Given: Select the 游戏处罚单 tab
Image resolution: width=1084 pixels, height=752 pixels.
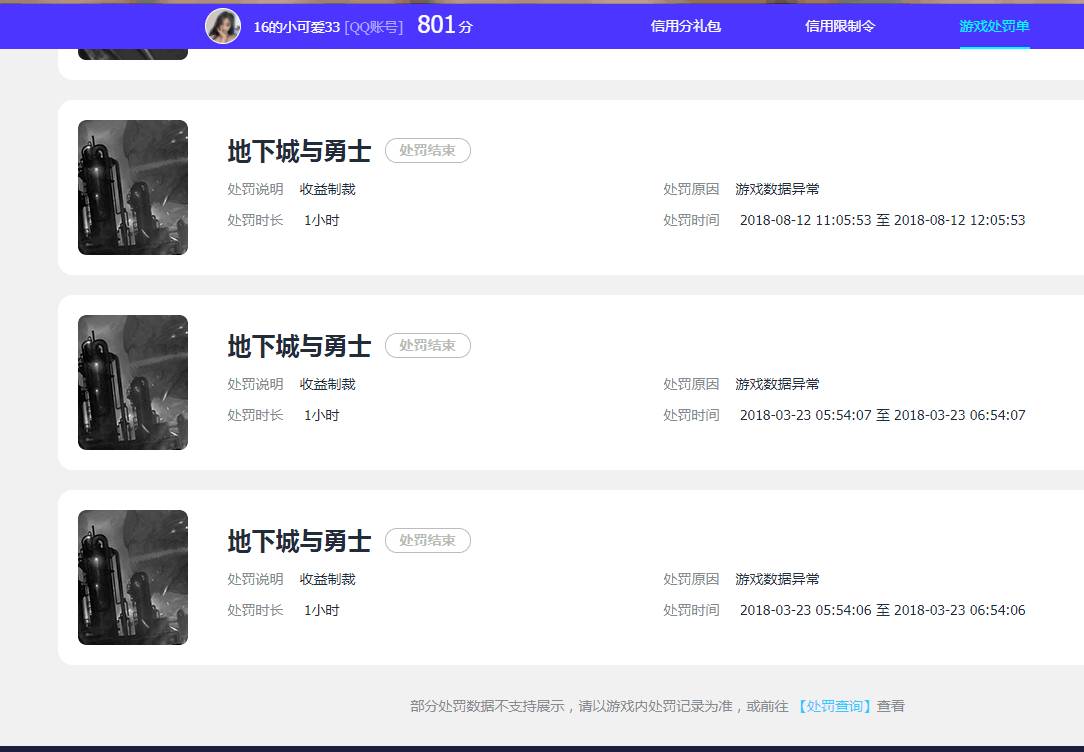Looking at the screenshot, I should [994, 26].
